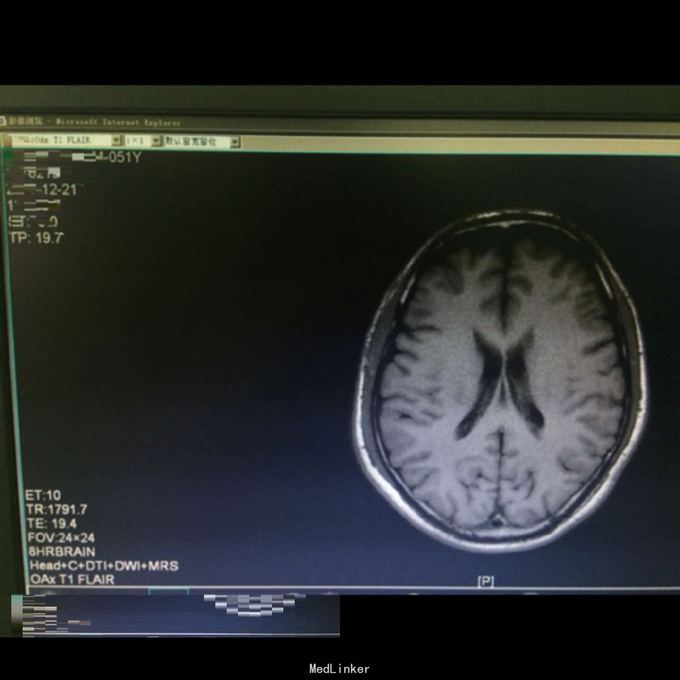Open the 默认窗宽窗位 window preset dropdown
Viewport: 680px width, 680px height.
click(x=196, y=142)
